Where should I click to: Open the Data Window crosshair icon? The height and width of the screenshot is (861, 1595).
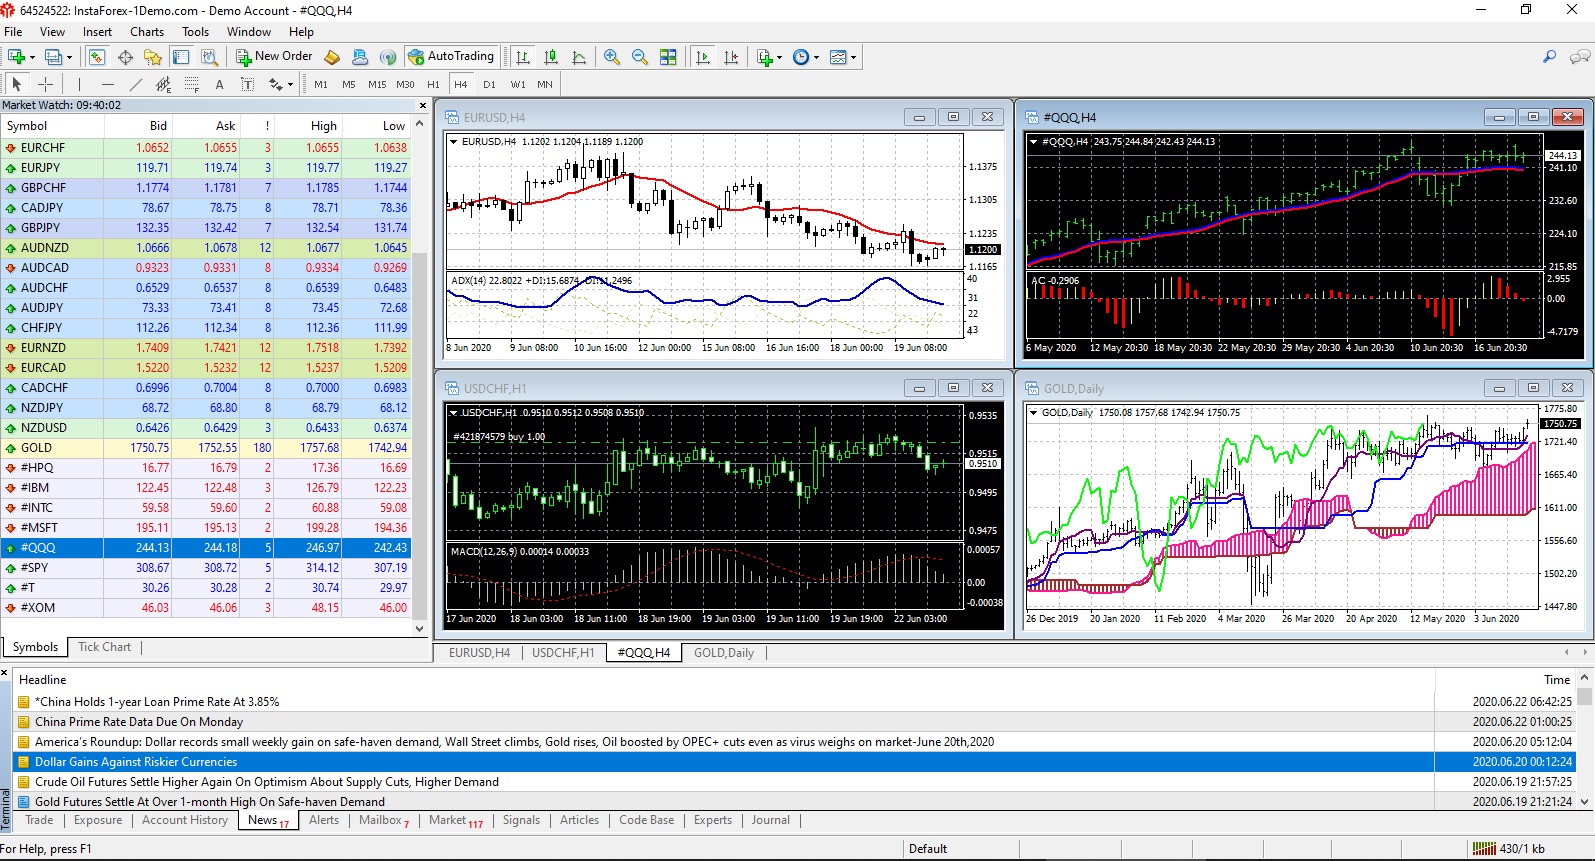click(125, 57)
